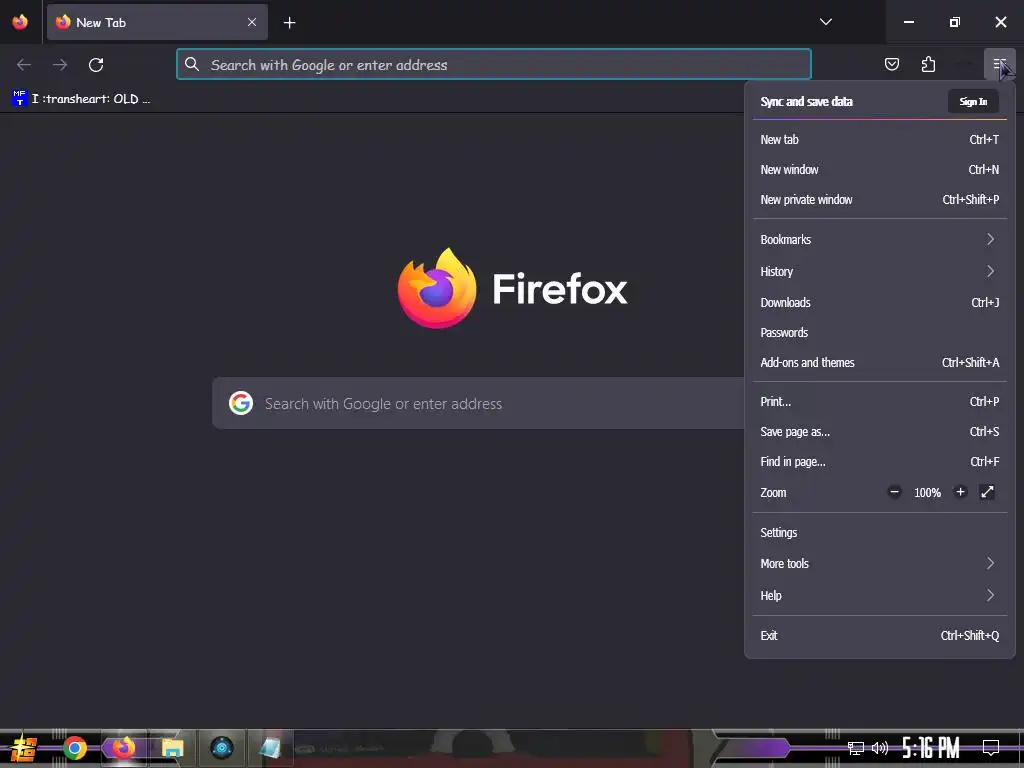Screen dimensions: 1024x768
Task: Click the 5:16 PM clock
Action: (931, 748)
